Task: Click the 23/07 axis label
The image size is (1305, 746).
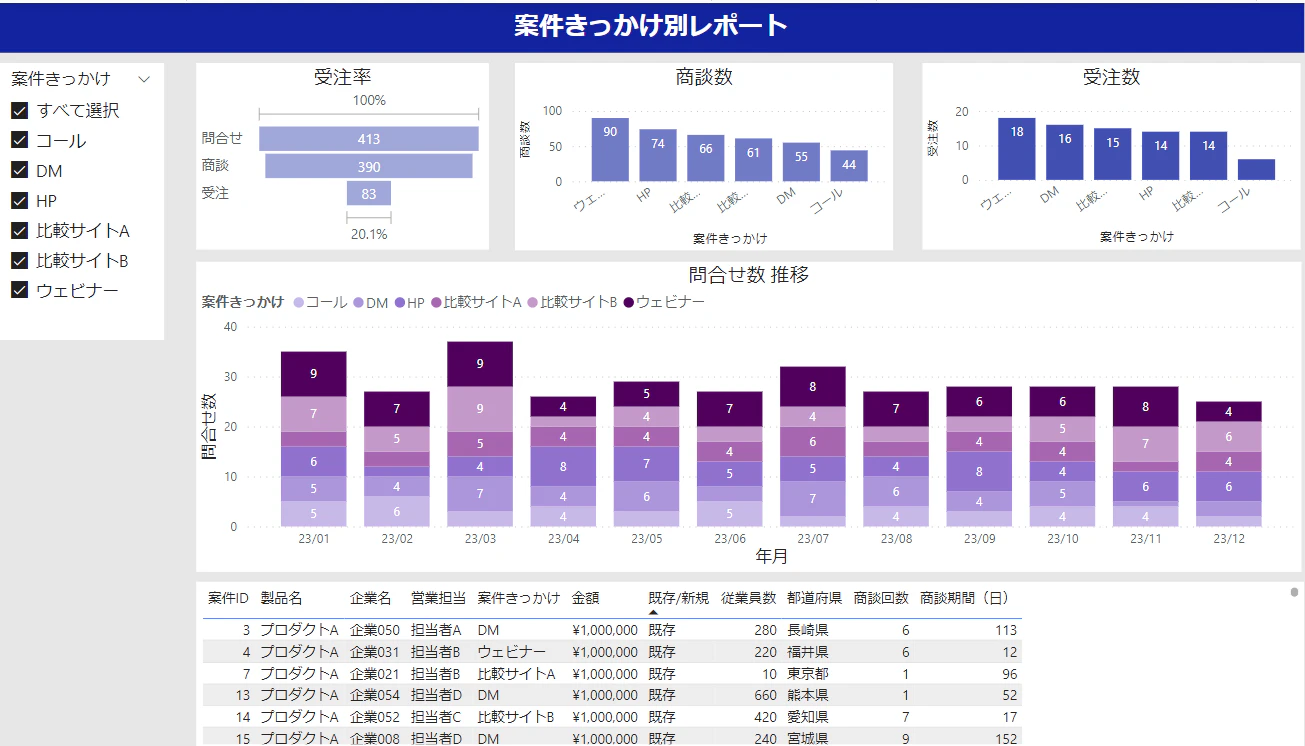Action: click(813, 538)
